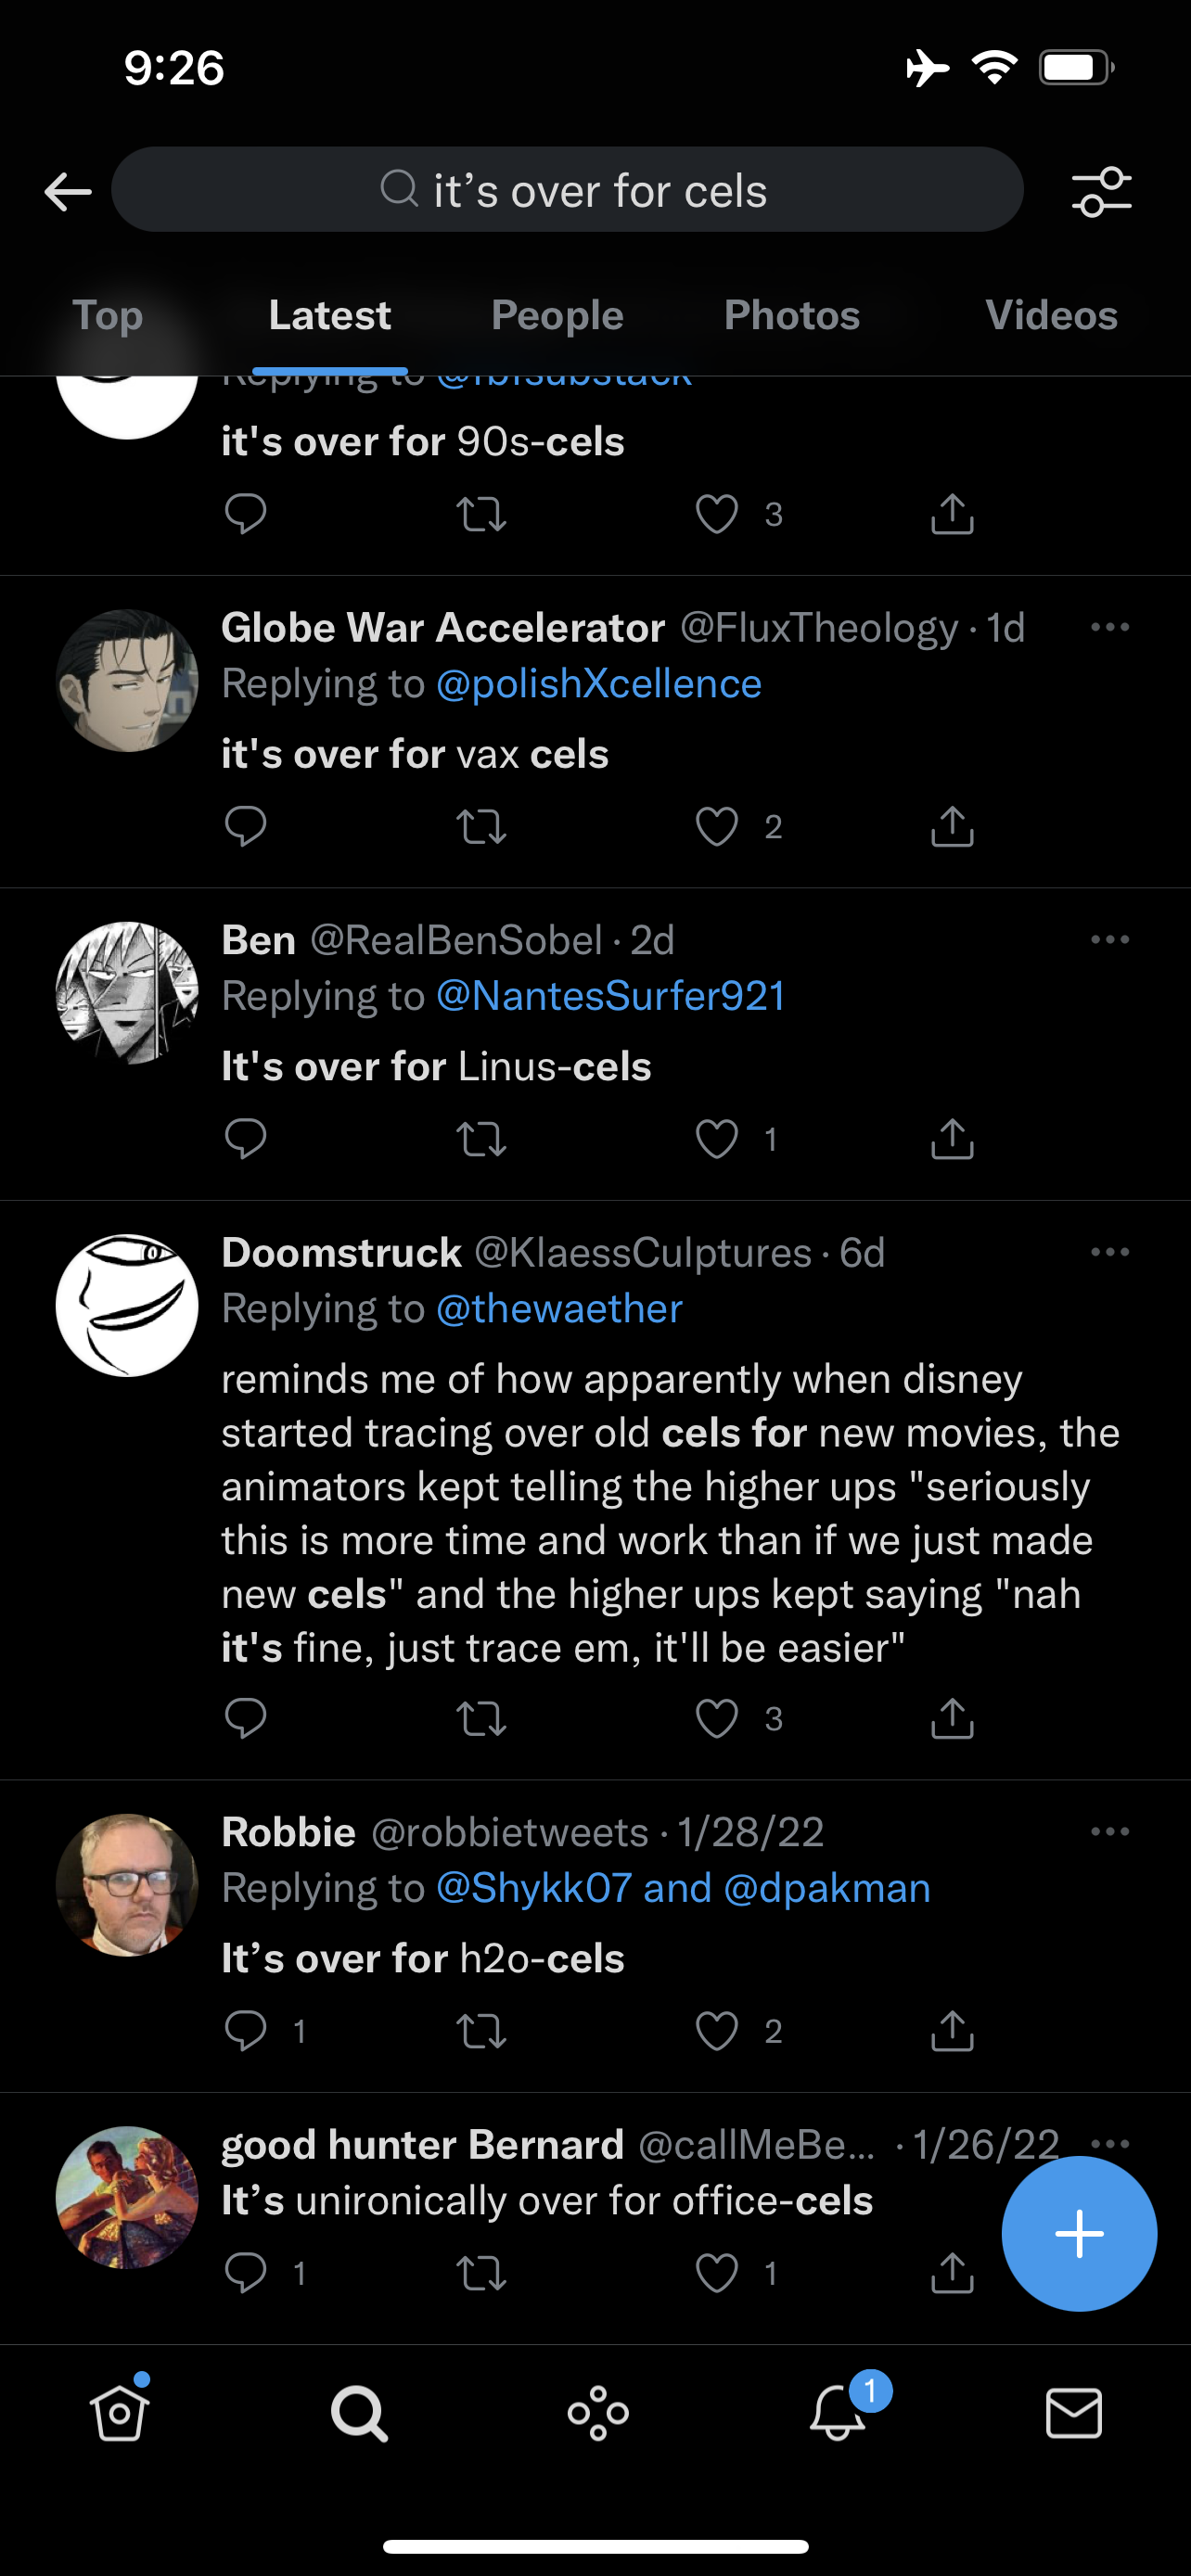Tap the search field with query text
The image size is (1191, 2576).
click(x=567, y=190)
